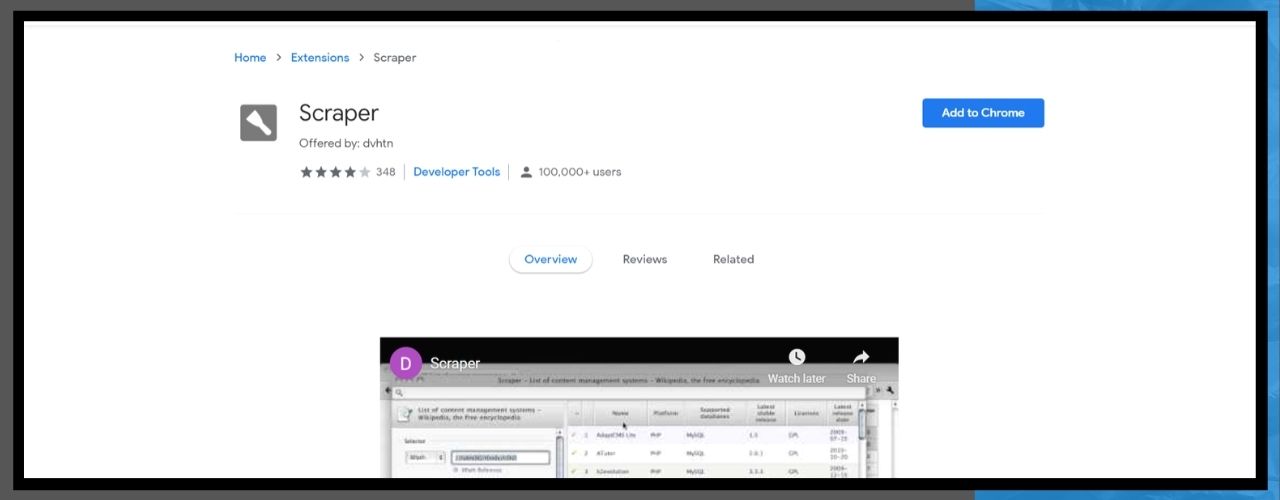Click the Watch later clock icon
Image resolution: width=1280 pixels, height=500 pixels.
pos(796,358)
